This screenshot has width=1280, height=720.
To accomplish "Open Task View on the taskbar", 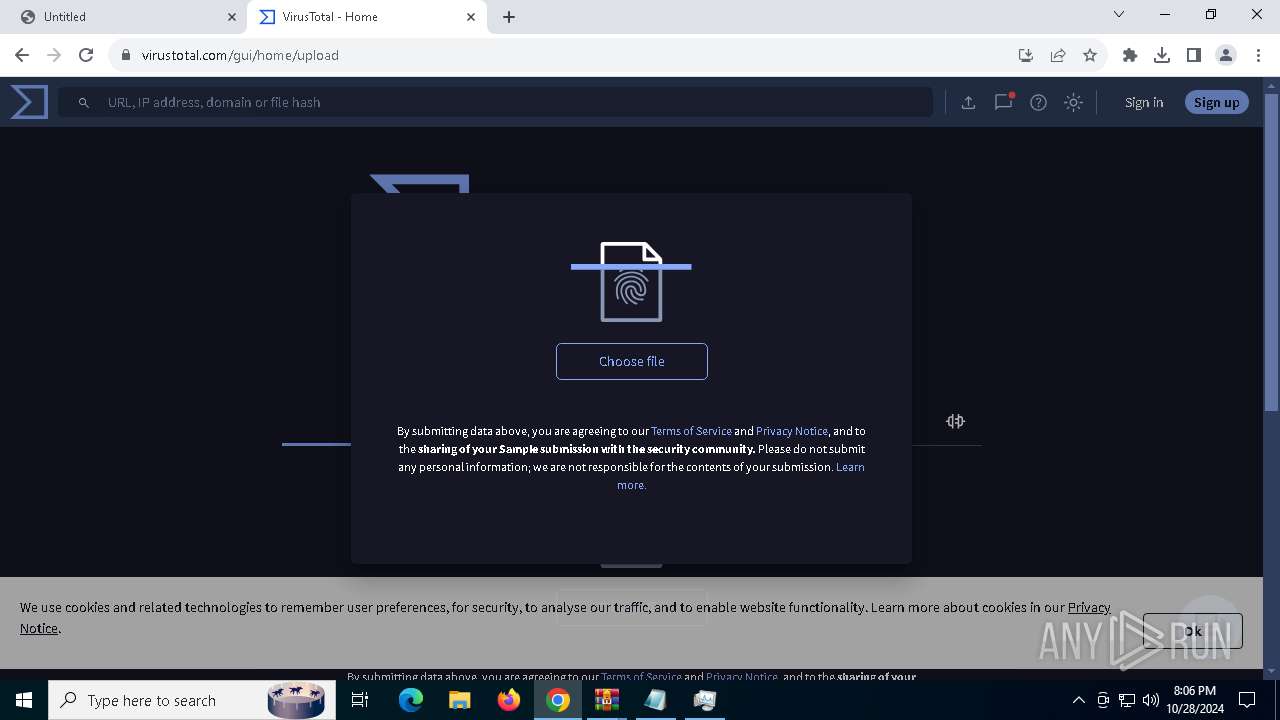I will pyautogui.click(x=361, y=700).
